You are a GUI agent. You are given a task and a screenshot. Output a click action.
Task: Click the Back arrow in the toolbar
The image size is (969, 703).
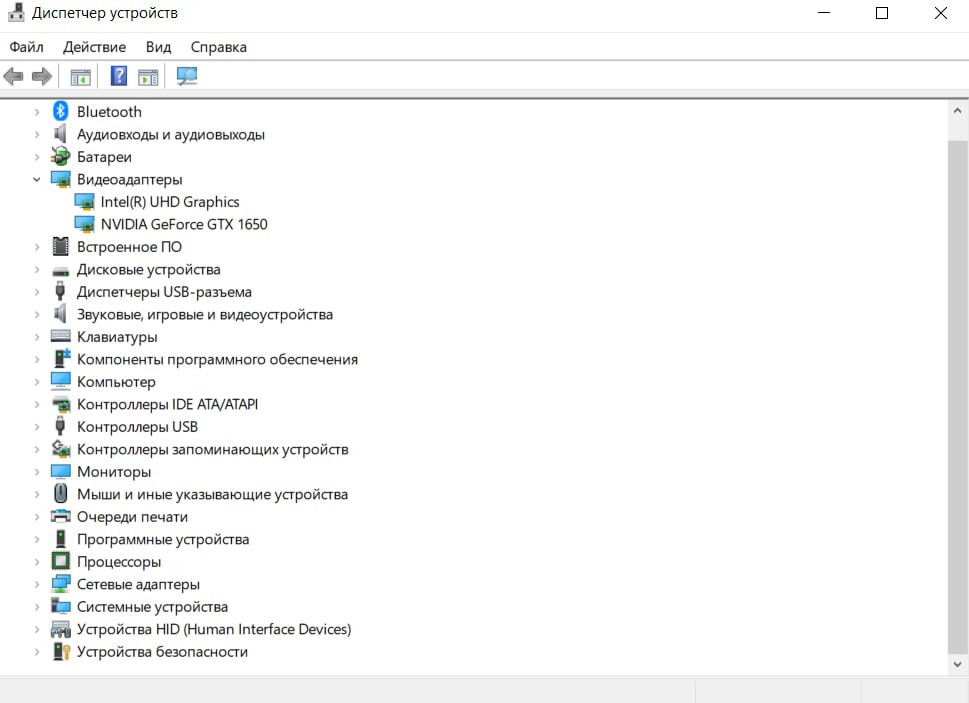point(14,76)
